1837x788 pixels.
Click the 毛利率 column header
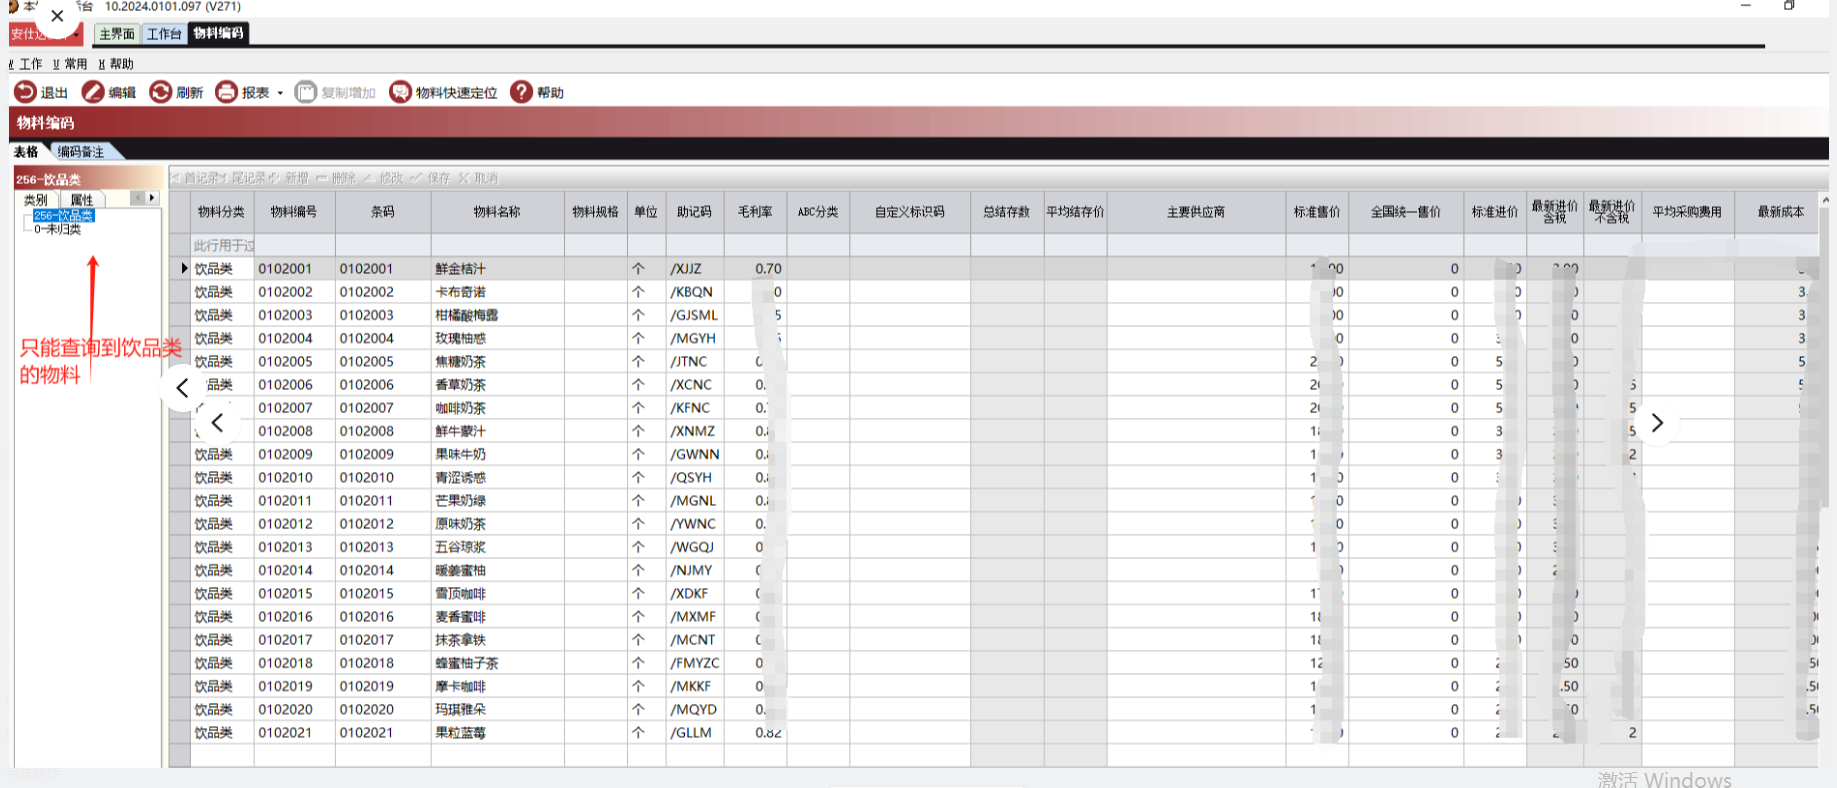point(755,212)
